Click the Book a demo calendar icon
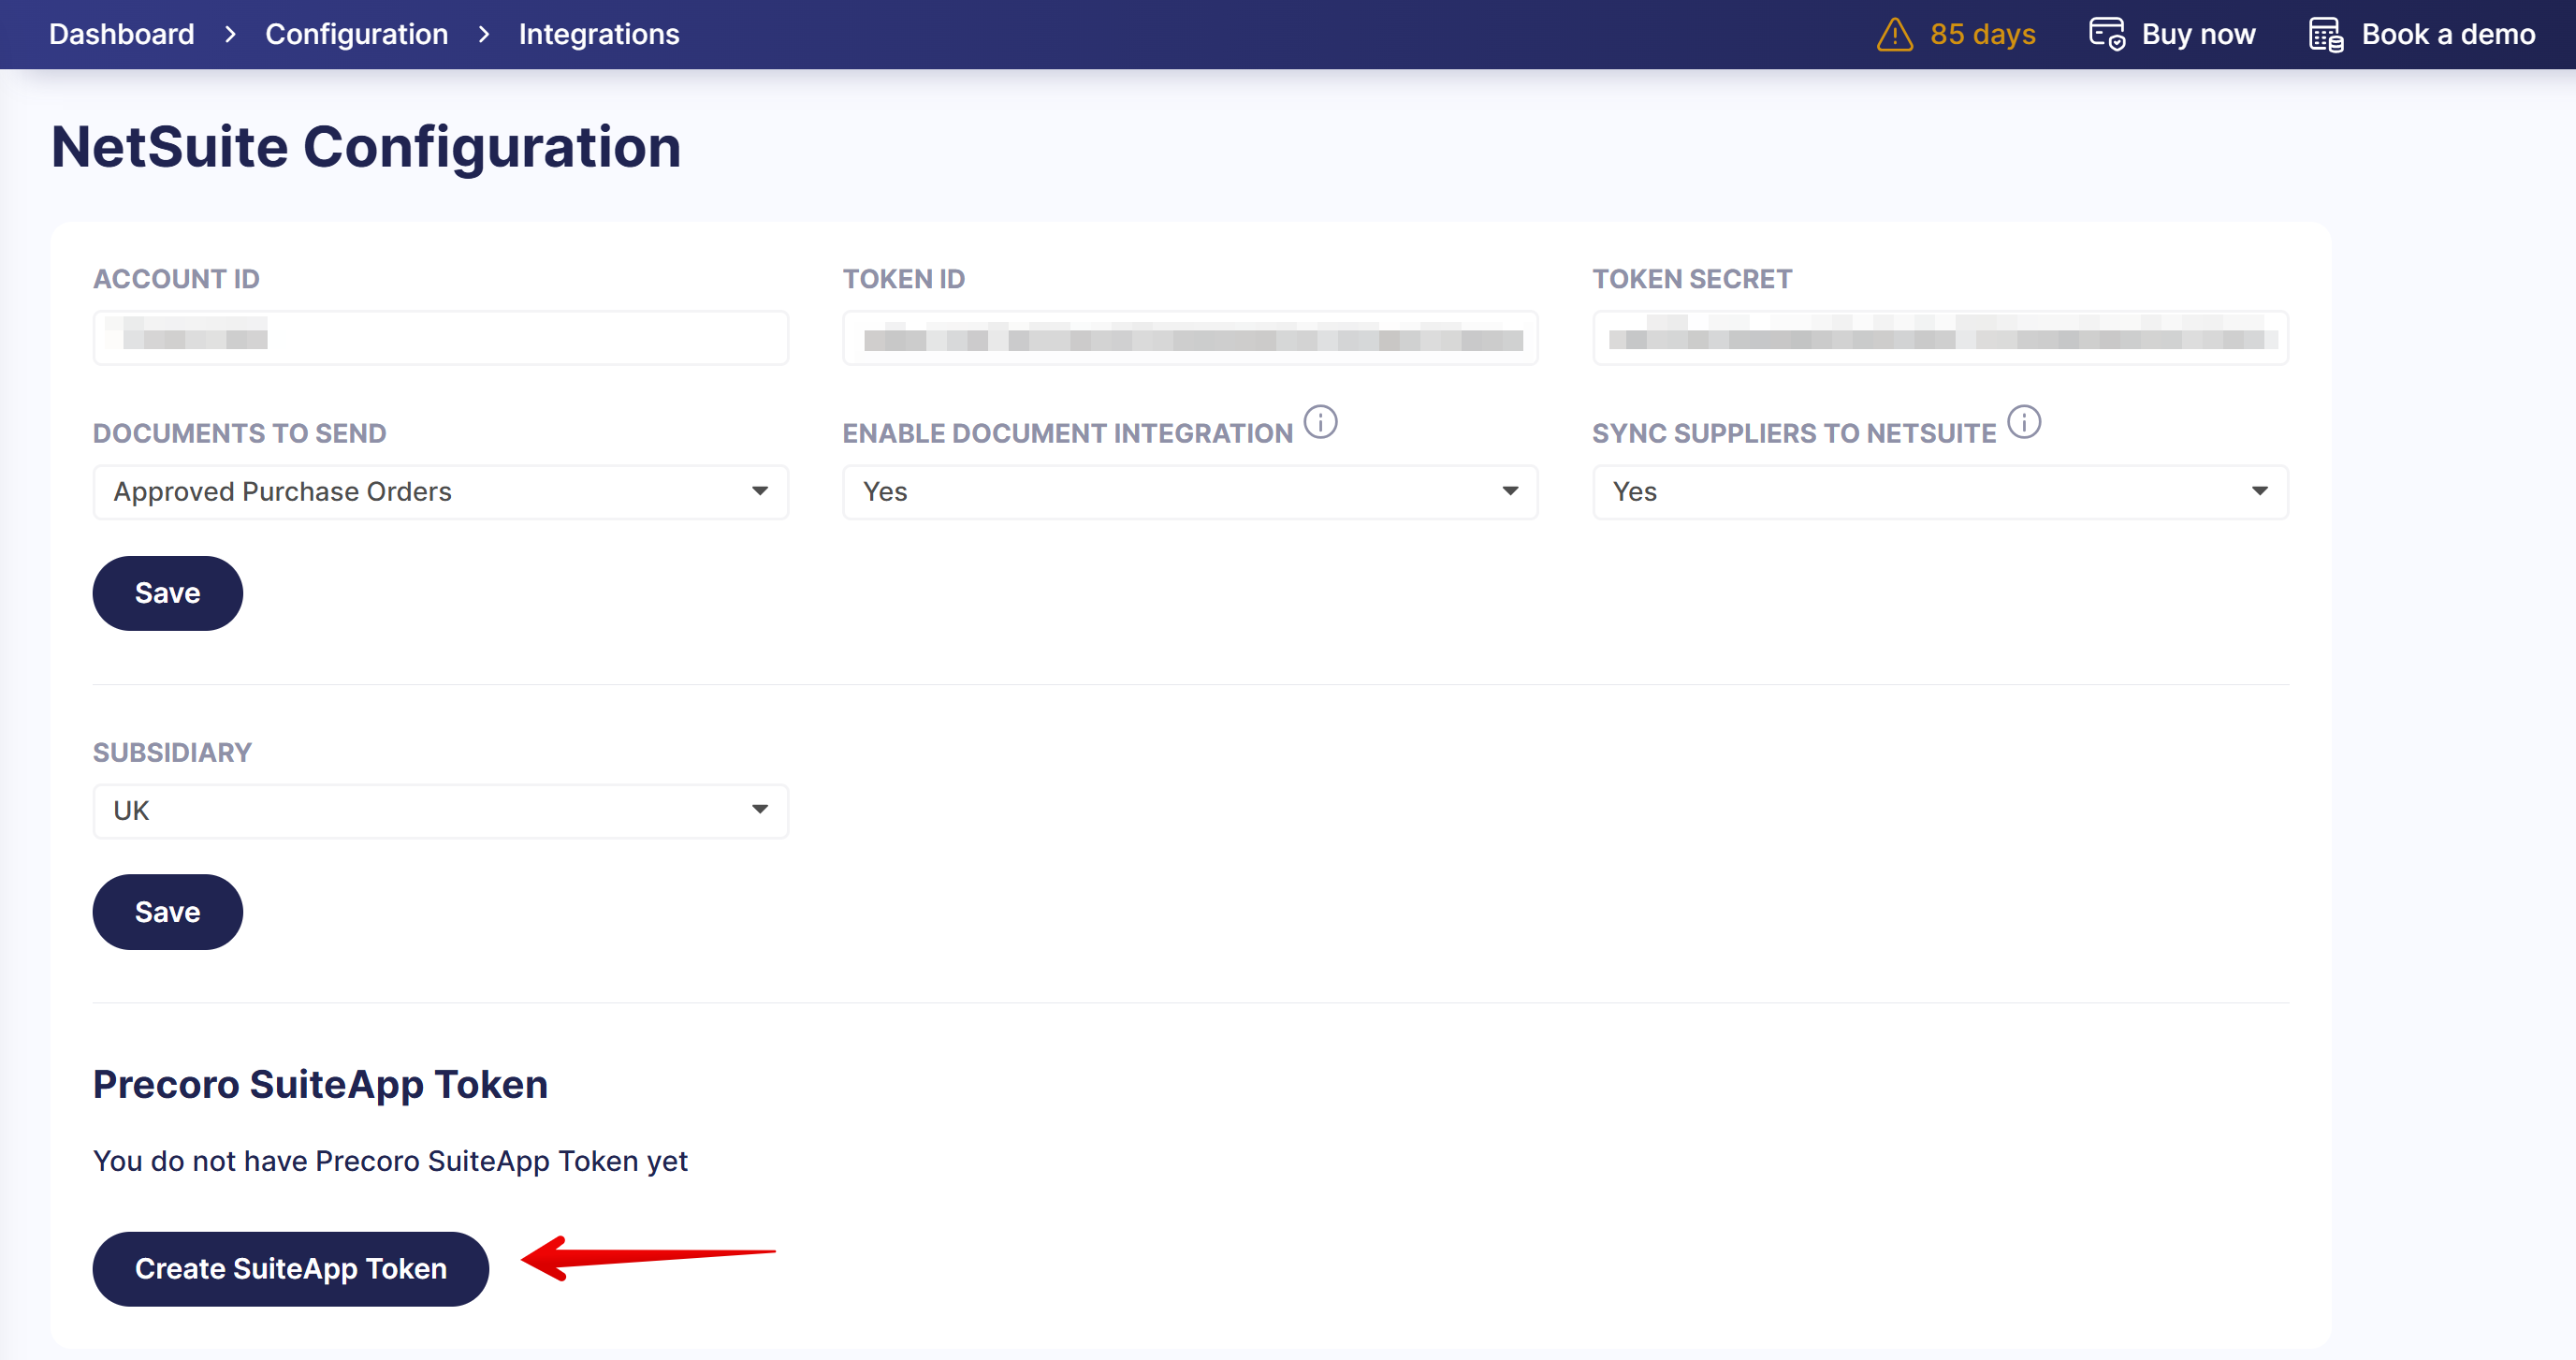 click(x=2326, y=34)
